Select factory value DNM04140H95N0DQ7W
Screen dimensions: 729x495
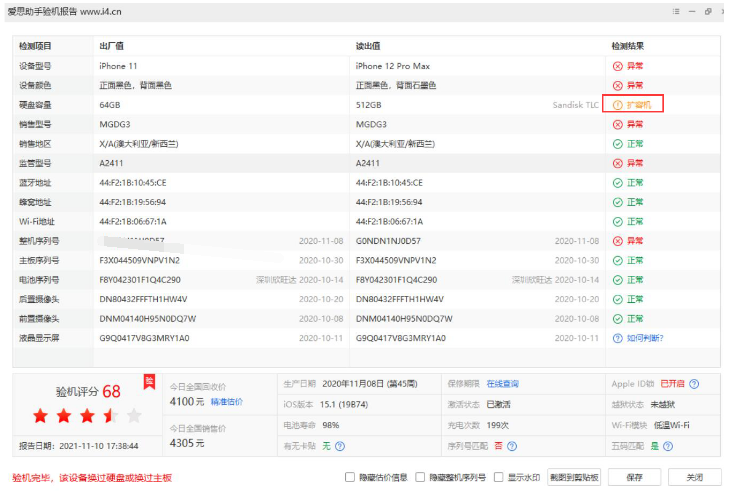tap(147, 319)
